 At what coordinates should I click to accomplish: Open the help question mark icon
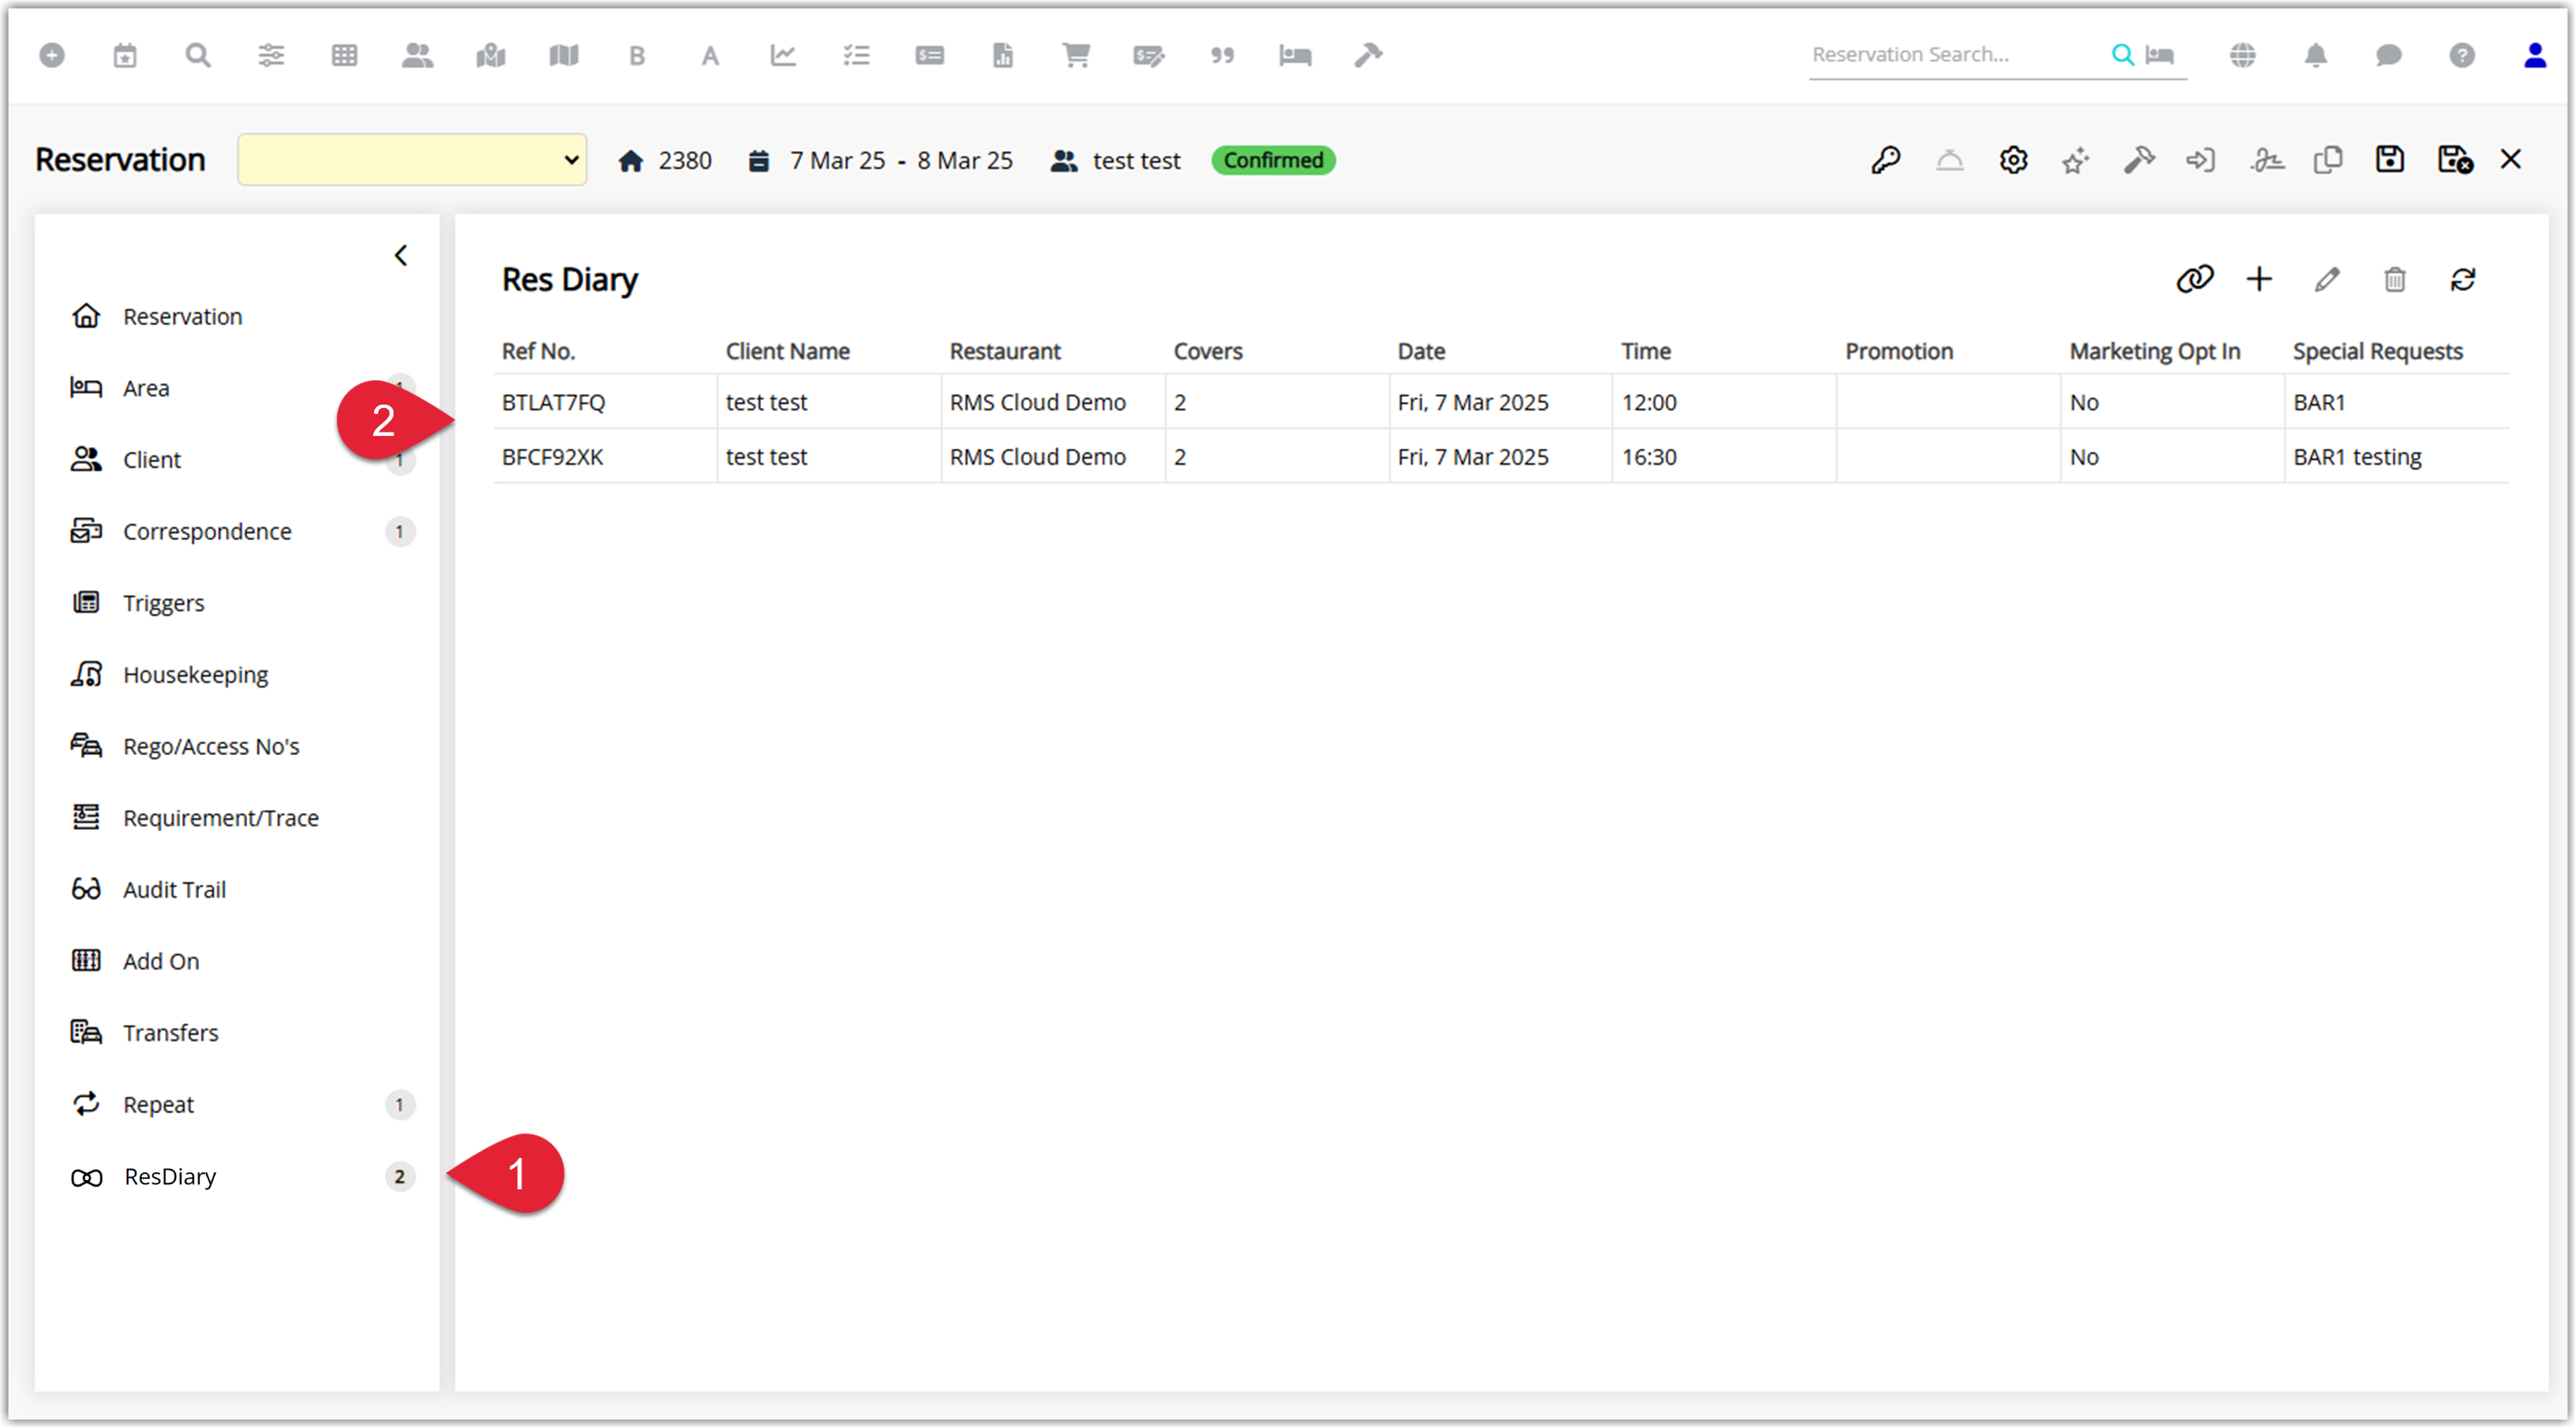tap(2462, 55)
